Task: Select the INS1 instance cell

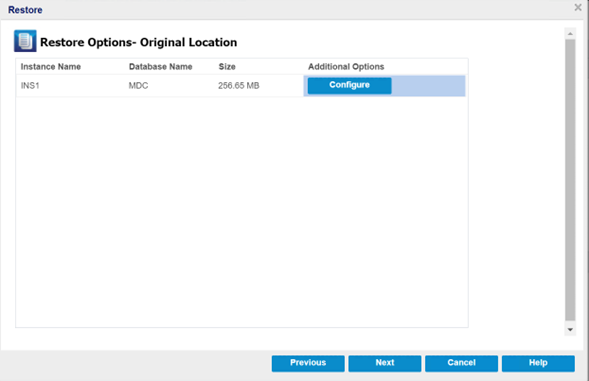Action: 30,86
